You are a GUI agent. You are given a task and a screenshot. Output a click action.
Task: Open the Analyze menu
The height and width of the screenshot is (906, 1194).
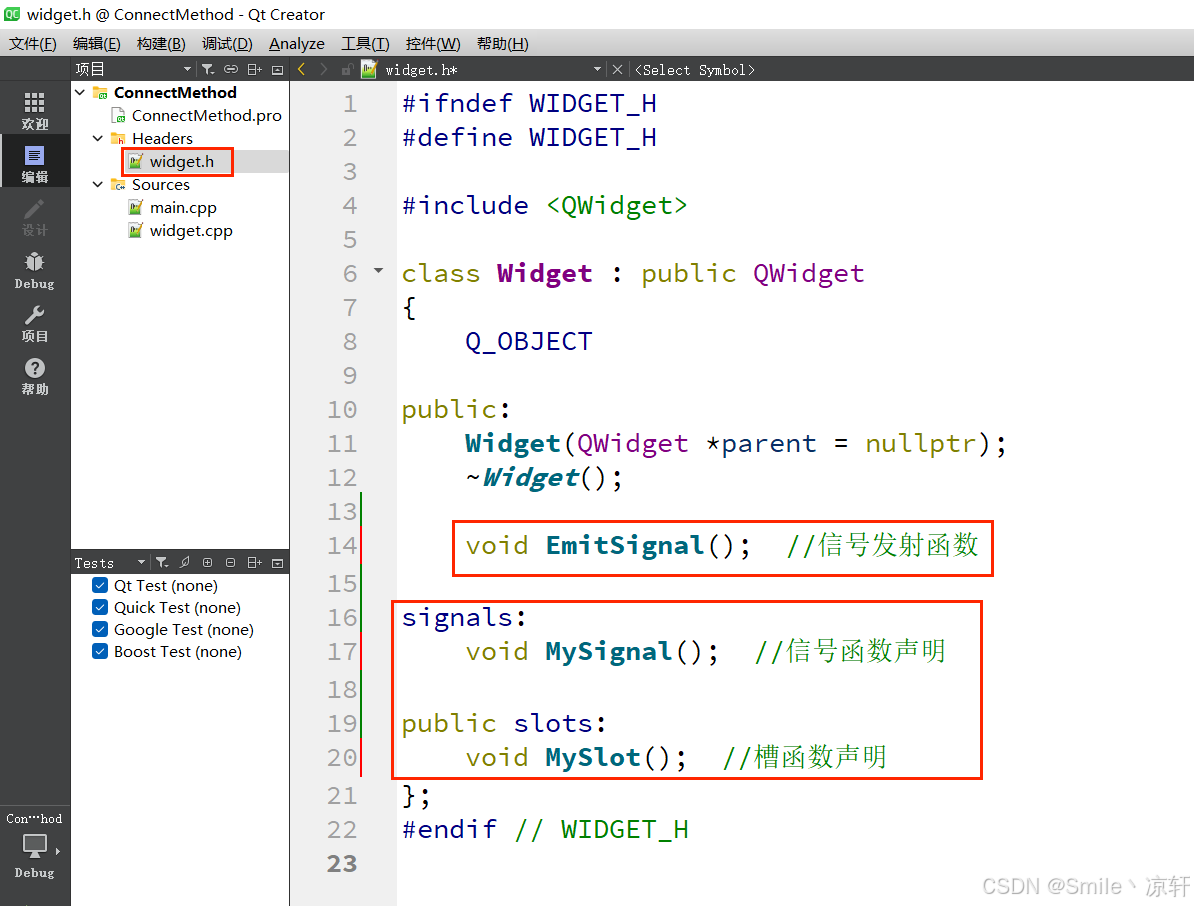pyautogui.click(x=297, y=43)
